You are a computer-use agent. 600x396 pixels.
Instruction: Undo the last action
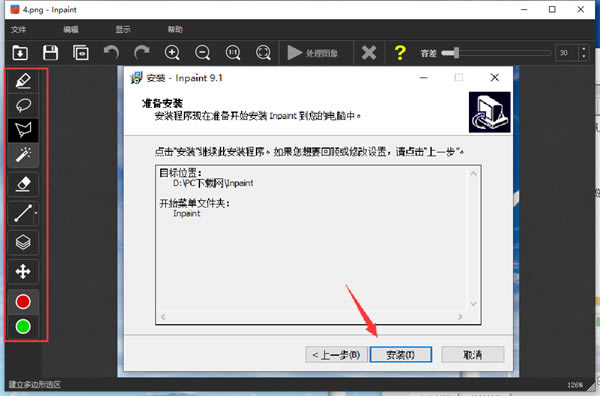point(111,53)
